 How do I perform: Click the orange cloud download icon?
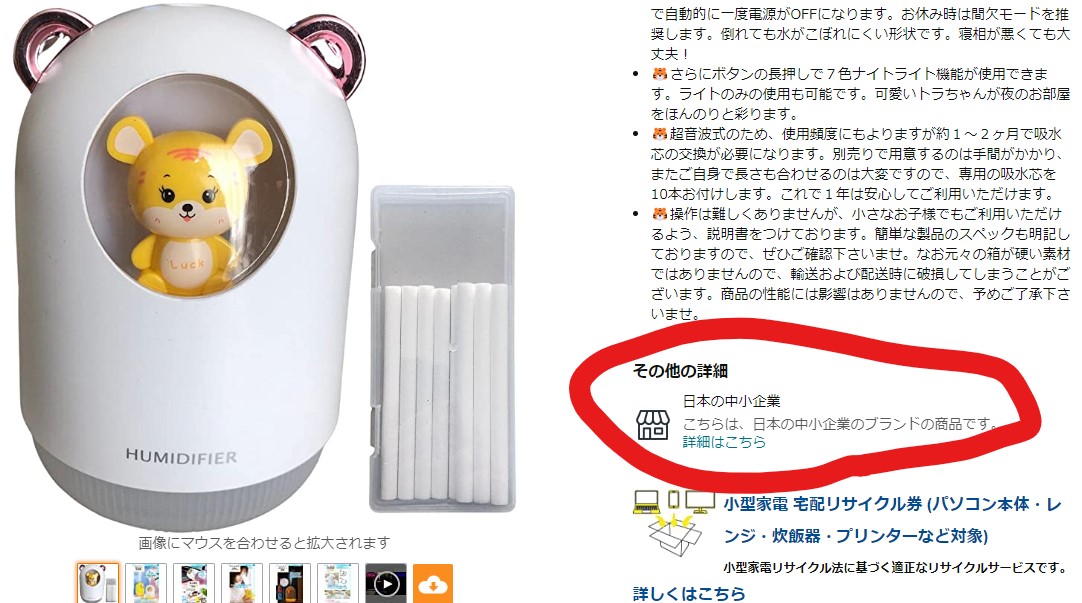point(433,584)
